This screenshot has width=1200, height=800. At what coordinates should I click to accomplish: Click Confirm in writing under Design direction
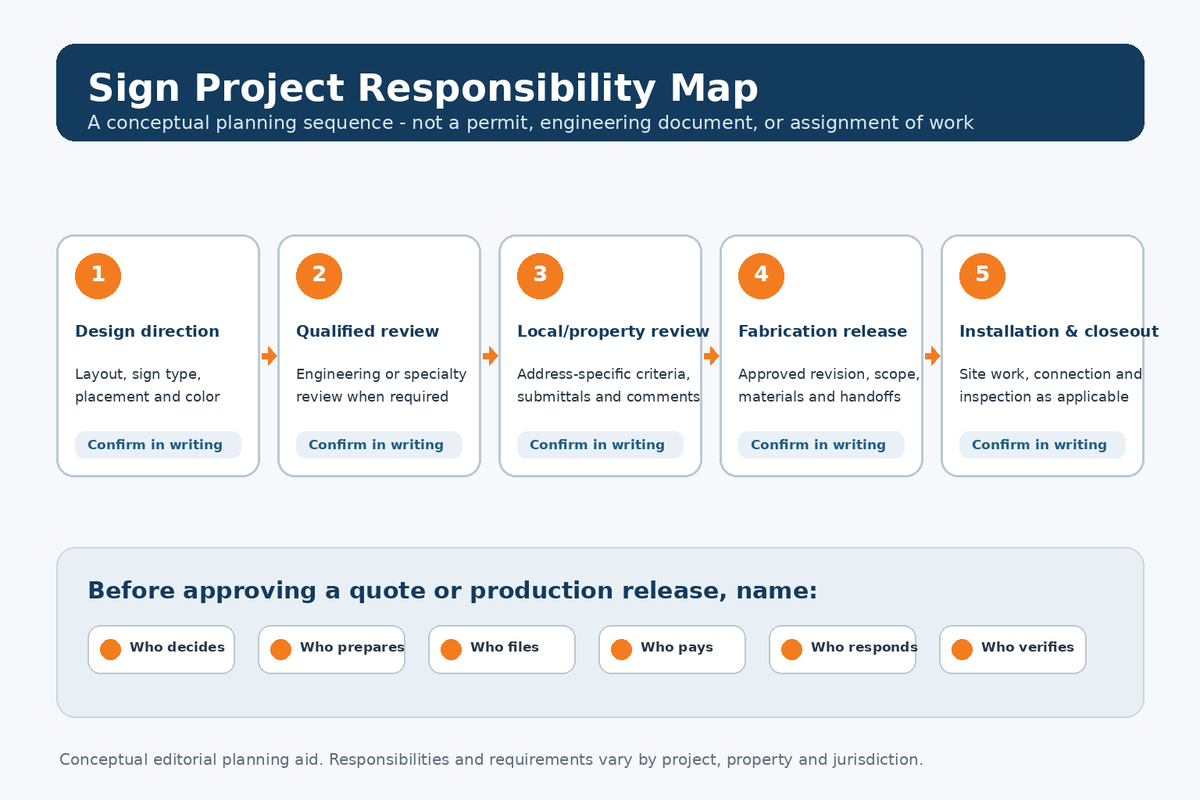158,445
